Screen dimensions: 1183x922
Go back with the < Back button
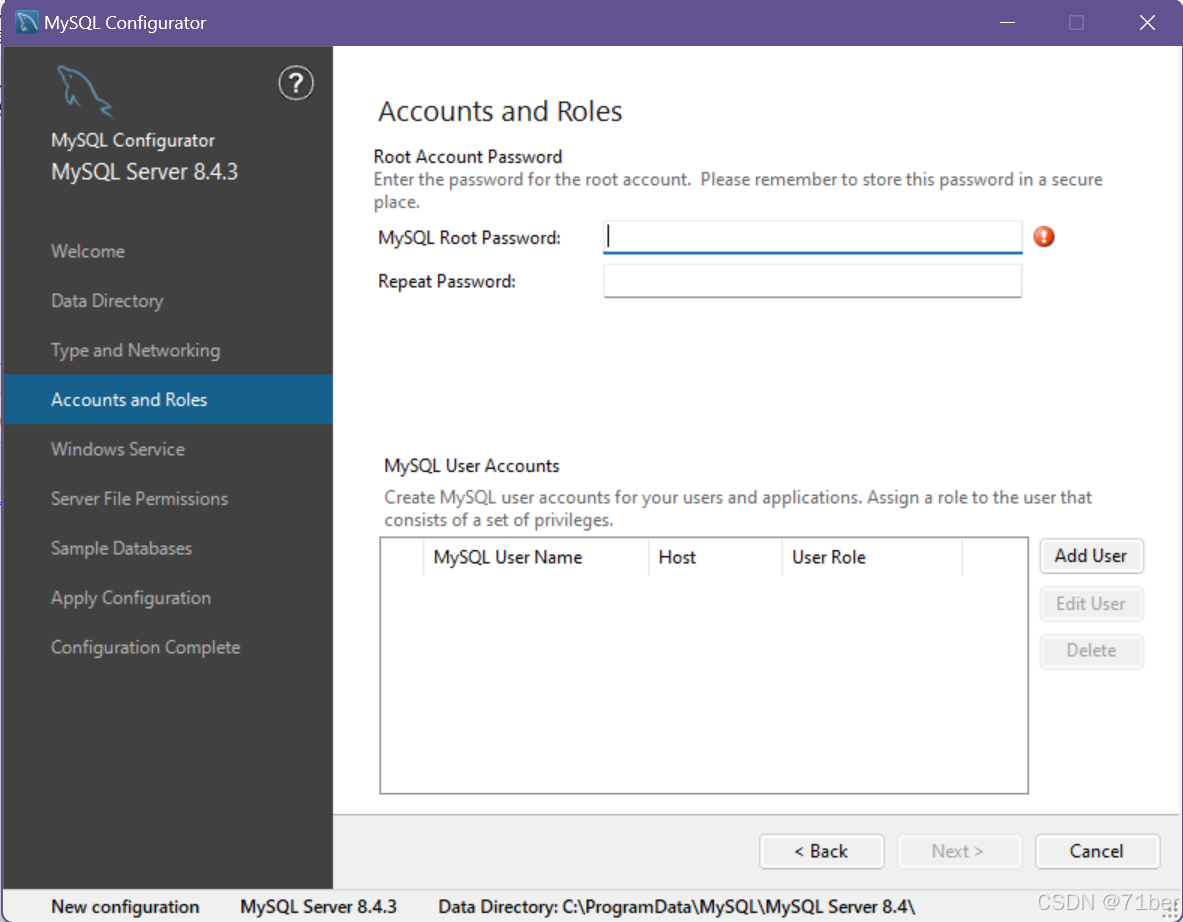(822, 851)
